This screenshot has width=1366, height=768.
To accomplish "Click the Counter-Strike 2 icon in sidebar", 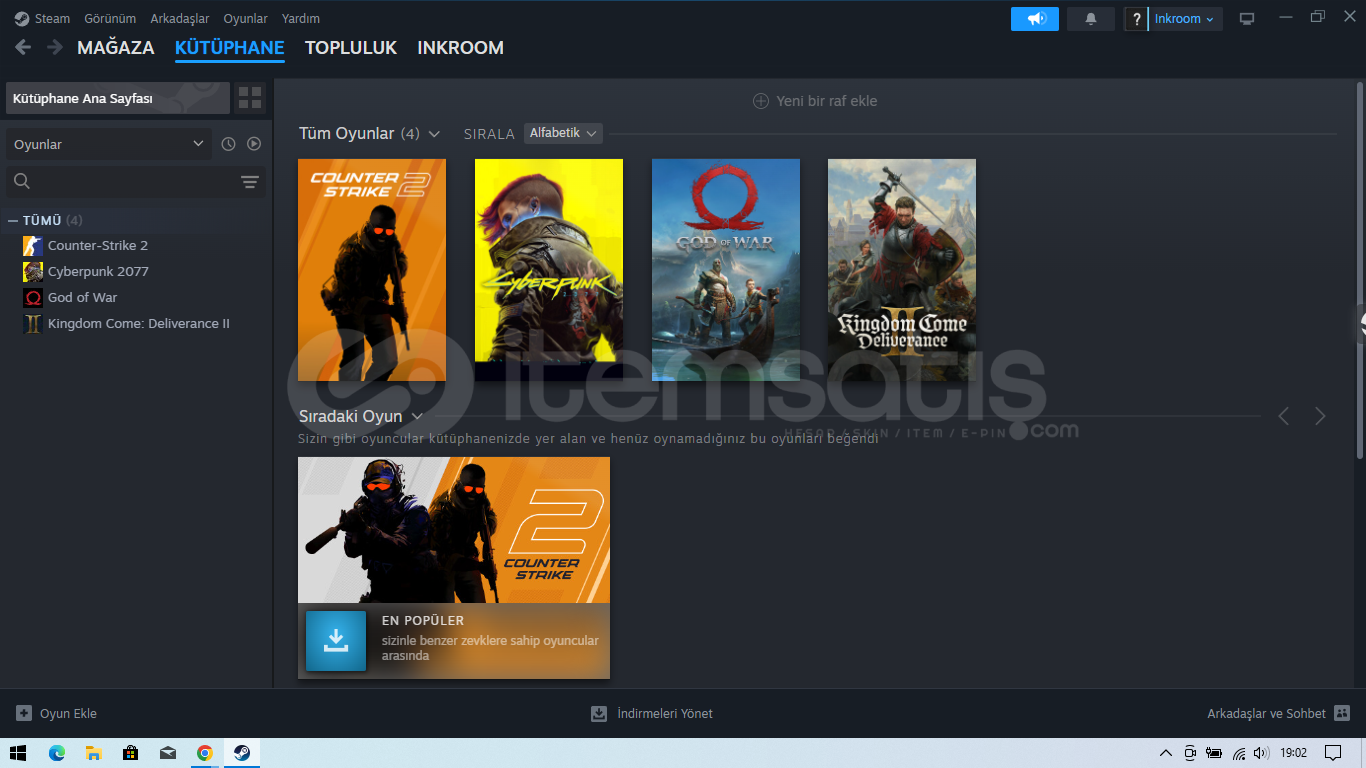I will click(x=33, y=246).
